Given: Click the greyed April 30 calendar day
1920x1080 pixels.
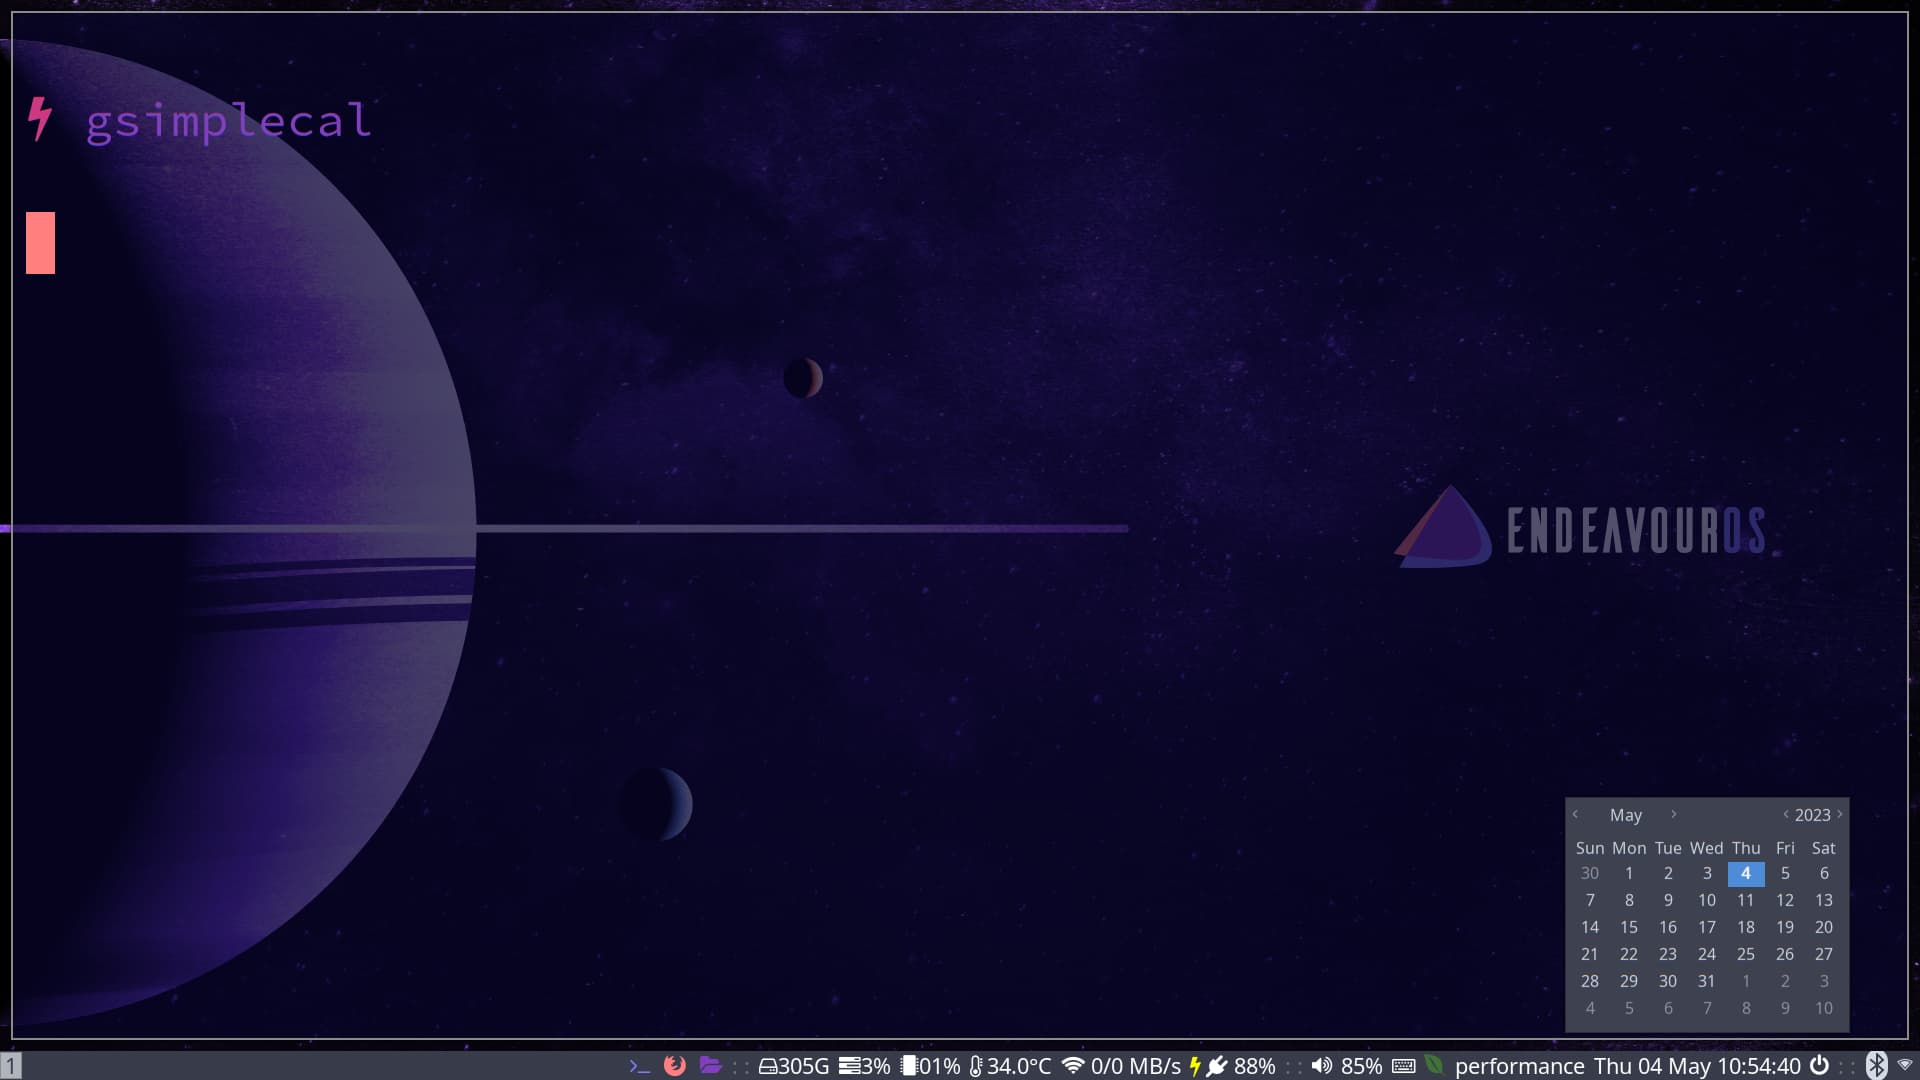Looking at the screenshot, I should tap(1590, 873).
